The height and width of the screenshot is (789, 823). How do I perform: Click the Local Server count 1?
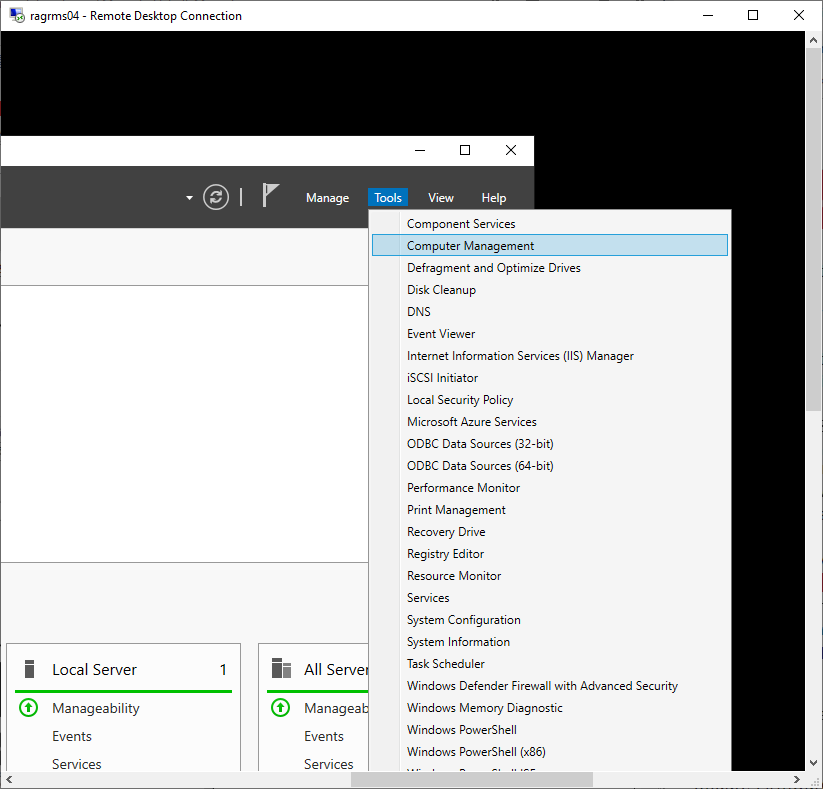223,670
